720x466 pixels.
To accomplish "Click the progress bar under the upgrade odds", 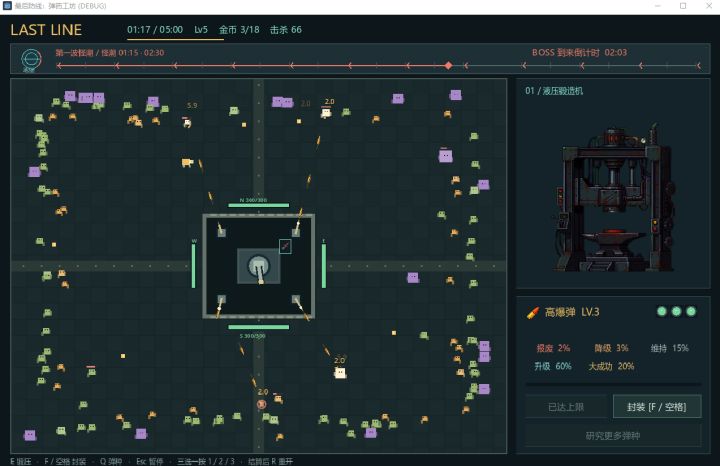I will tap(613, 384).
